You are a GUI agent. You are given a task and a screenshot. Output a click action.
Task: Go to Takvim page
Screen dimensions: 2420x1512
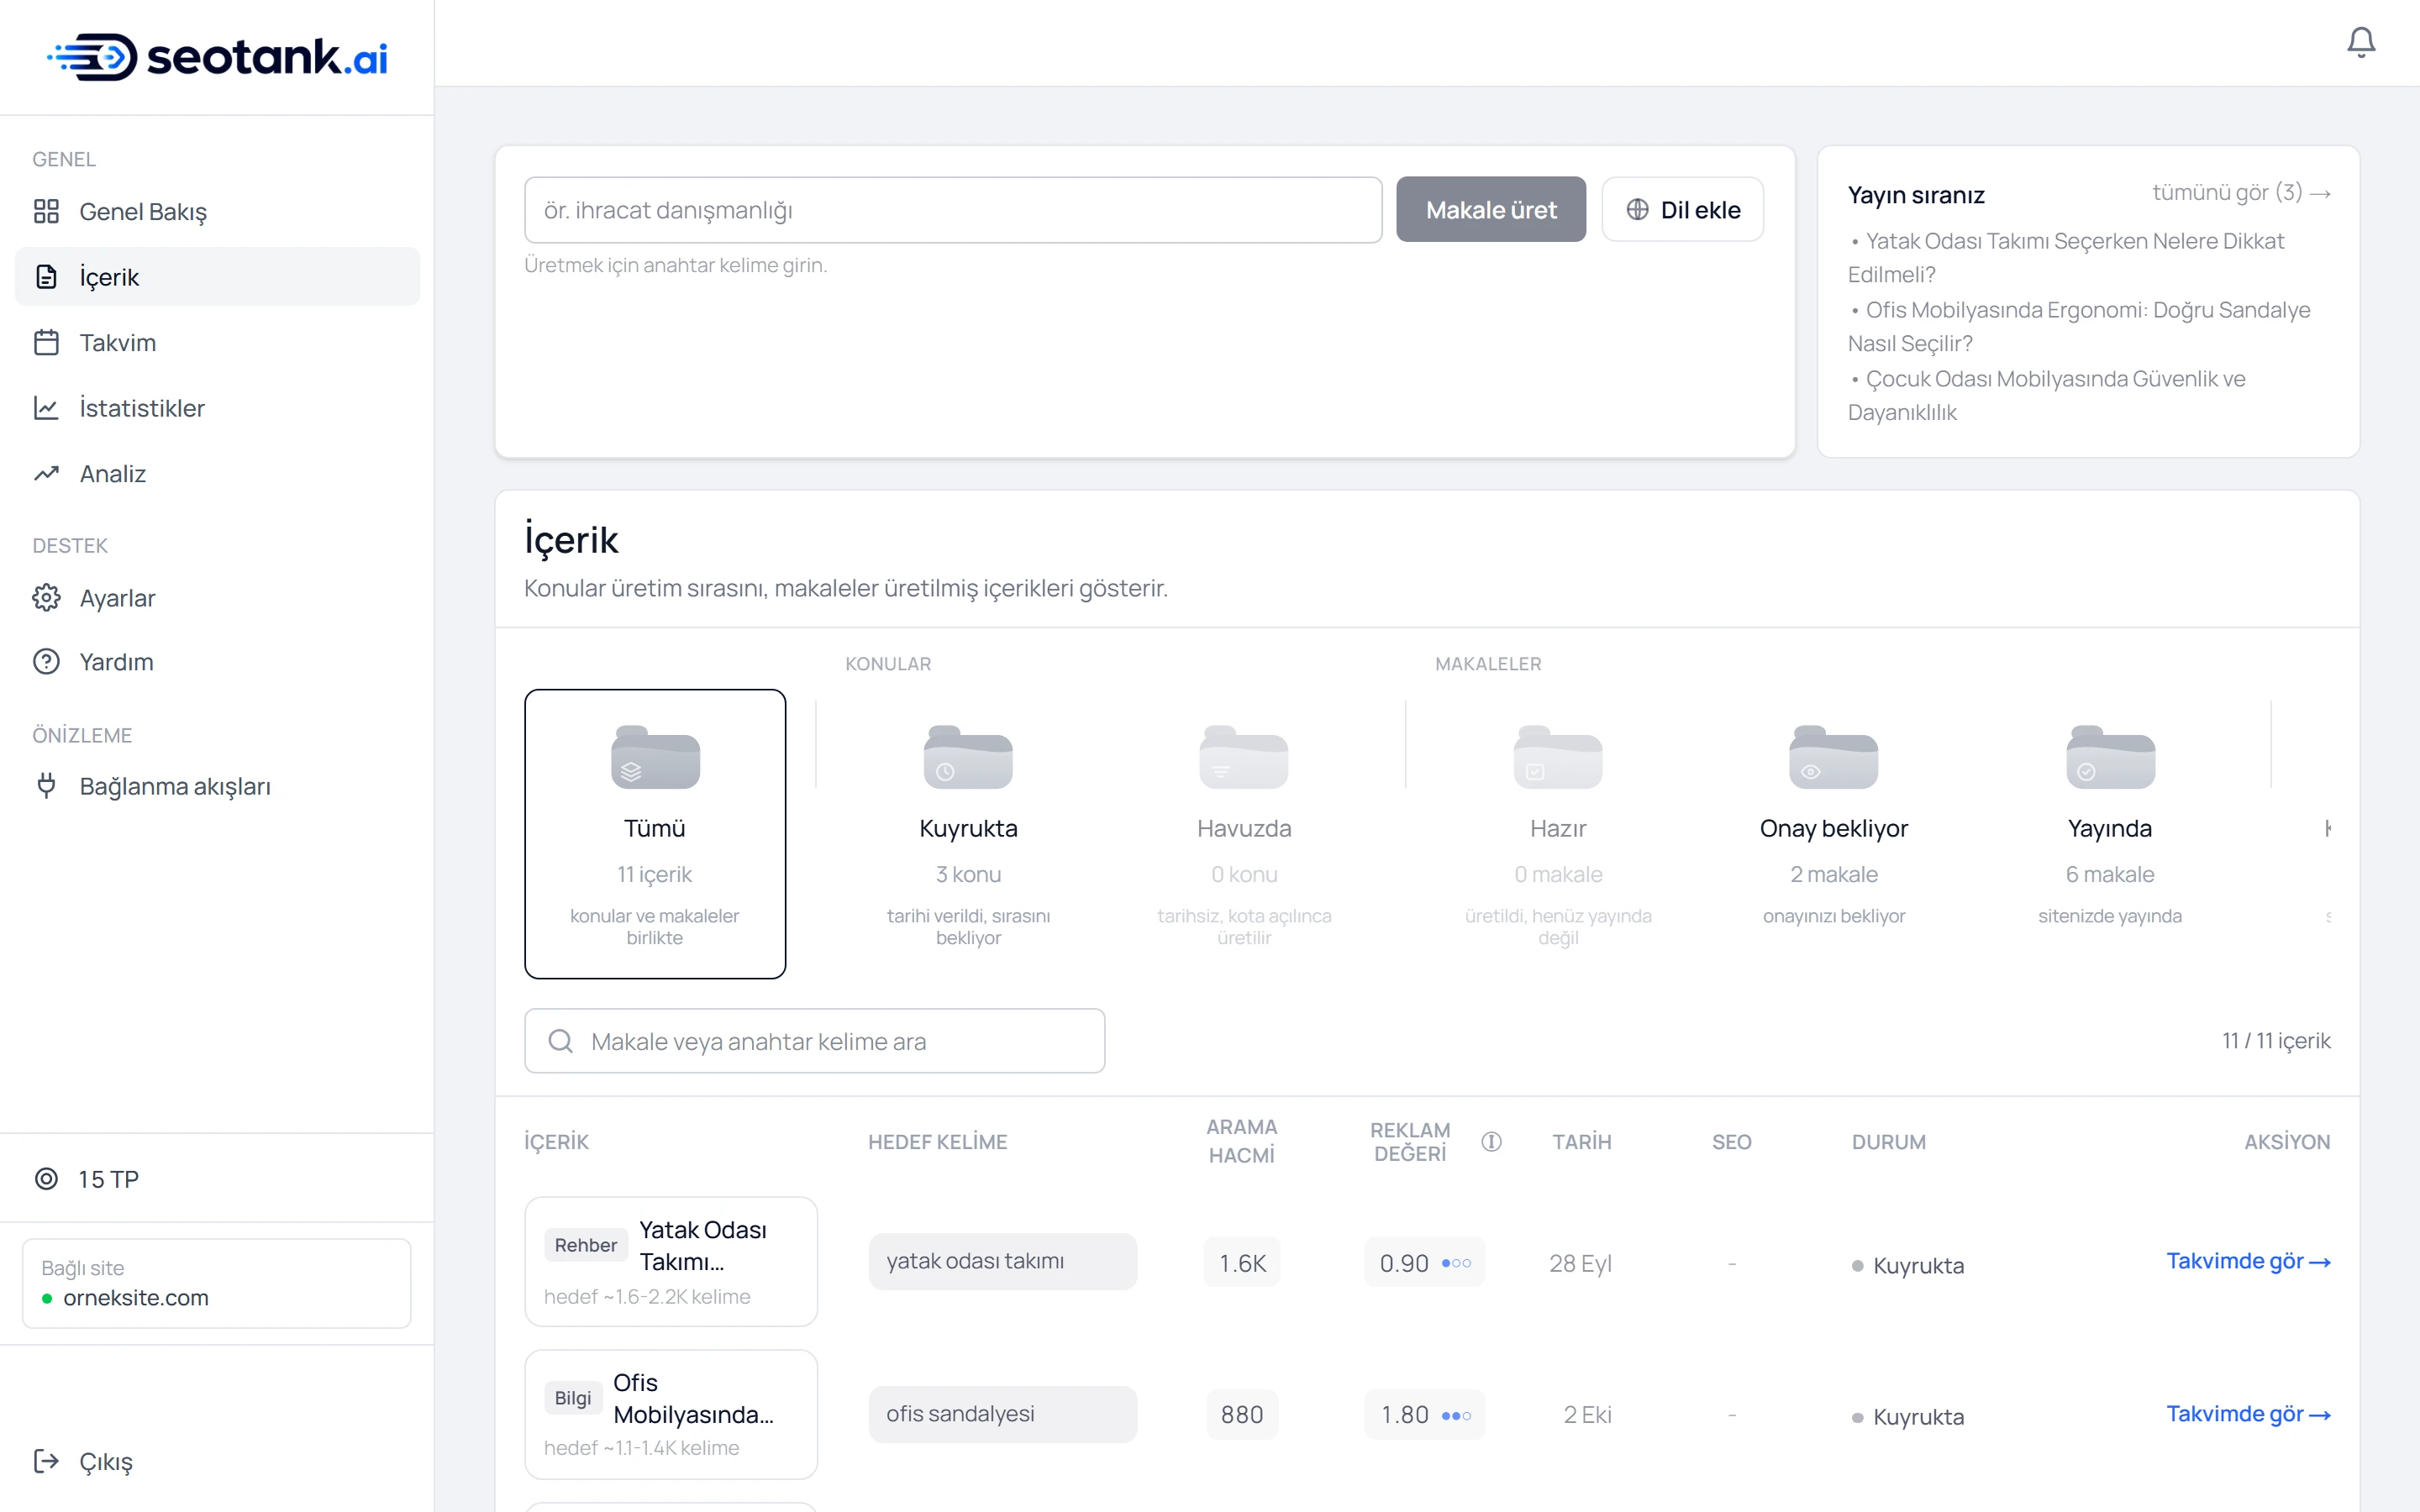coord(217,343)
